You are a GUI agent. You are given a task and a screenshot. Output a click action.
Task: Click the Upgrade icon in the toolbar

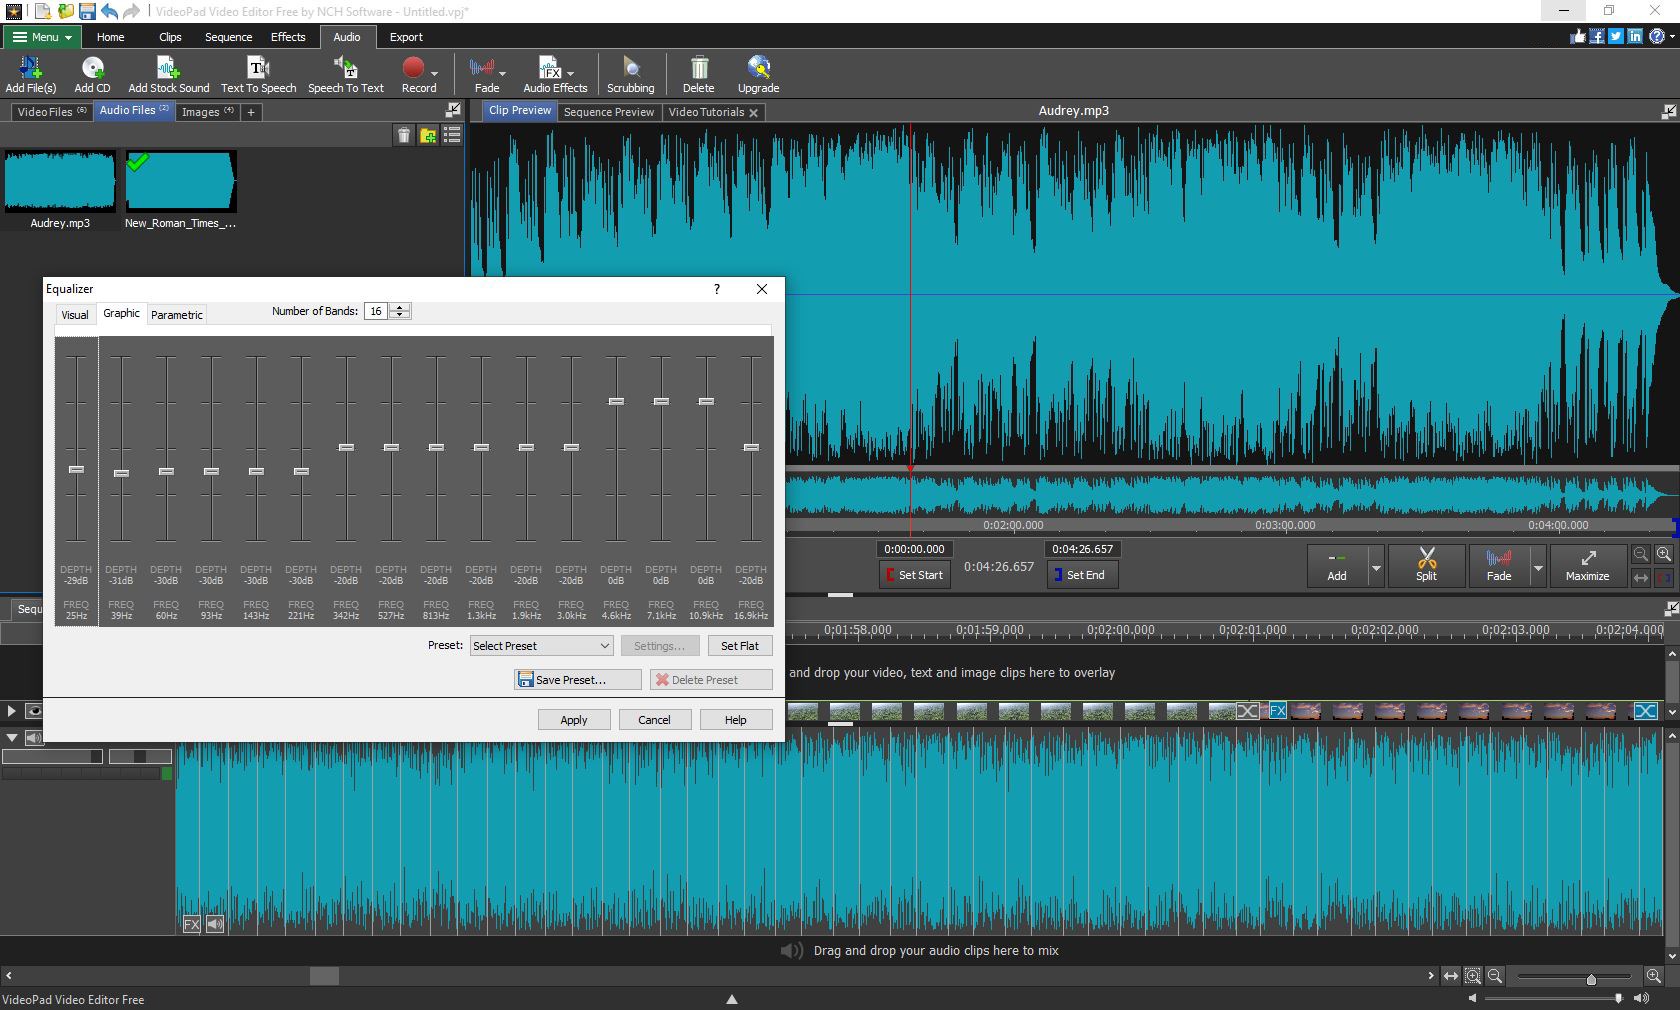click(757, 72)
